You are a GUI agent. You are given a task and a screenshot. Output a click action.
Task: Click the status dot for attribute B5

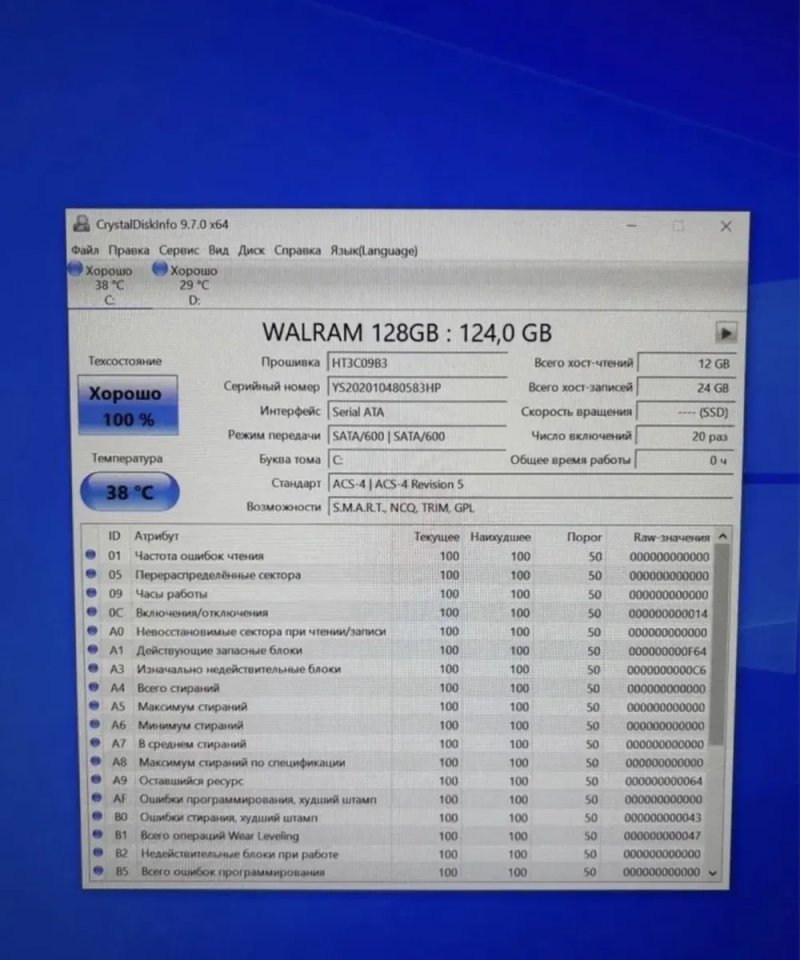(99, 870)
